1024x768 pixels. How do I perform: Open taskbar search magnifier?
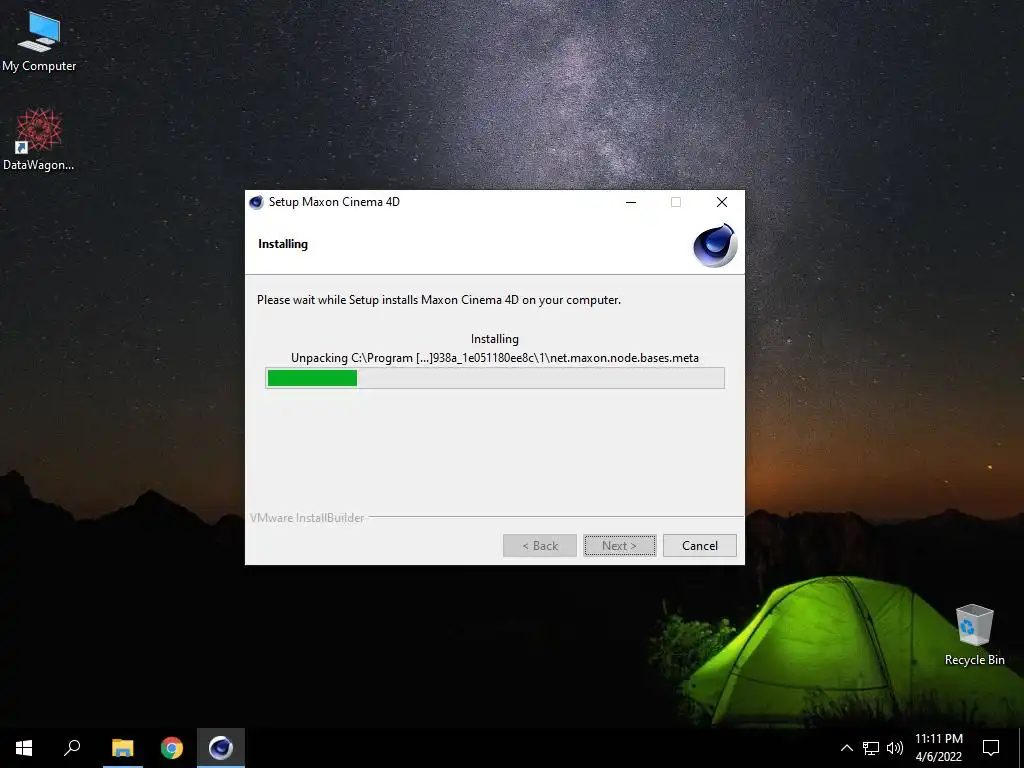72,748
